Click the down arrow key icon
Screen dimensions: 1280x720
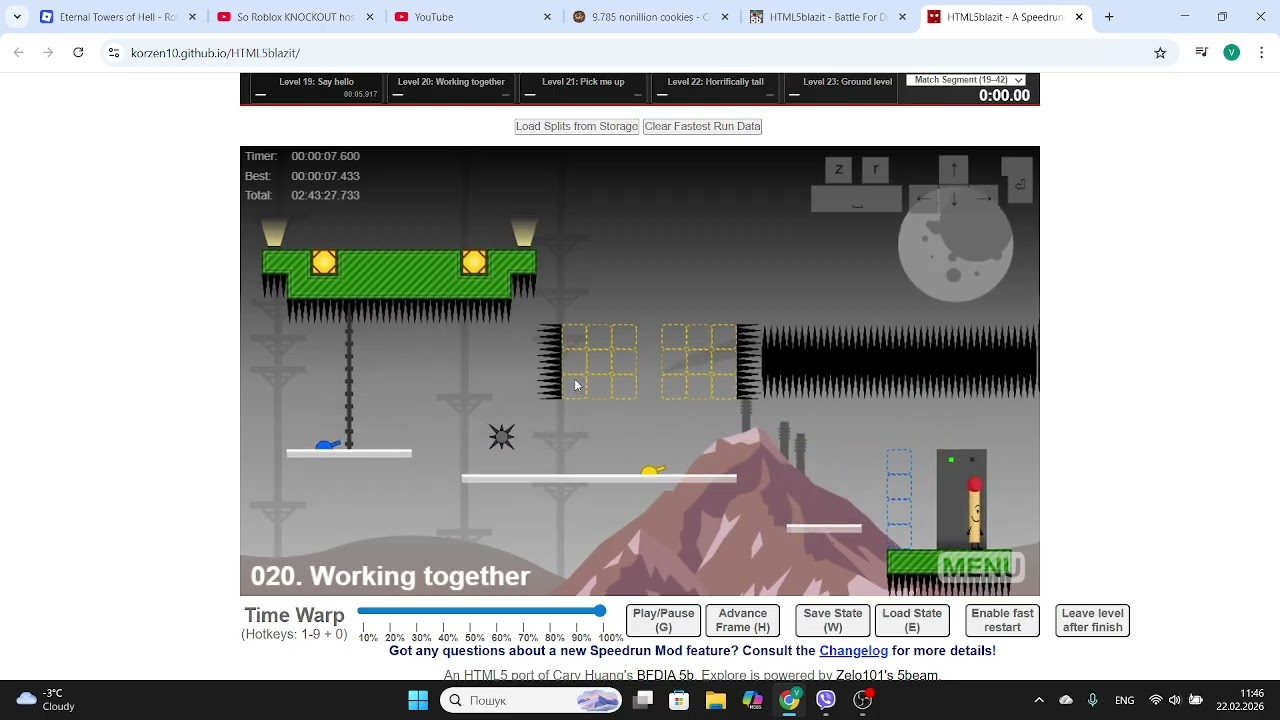click(954, 199)
